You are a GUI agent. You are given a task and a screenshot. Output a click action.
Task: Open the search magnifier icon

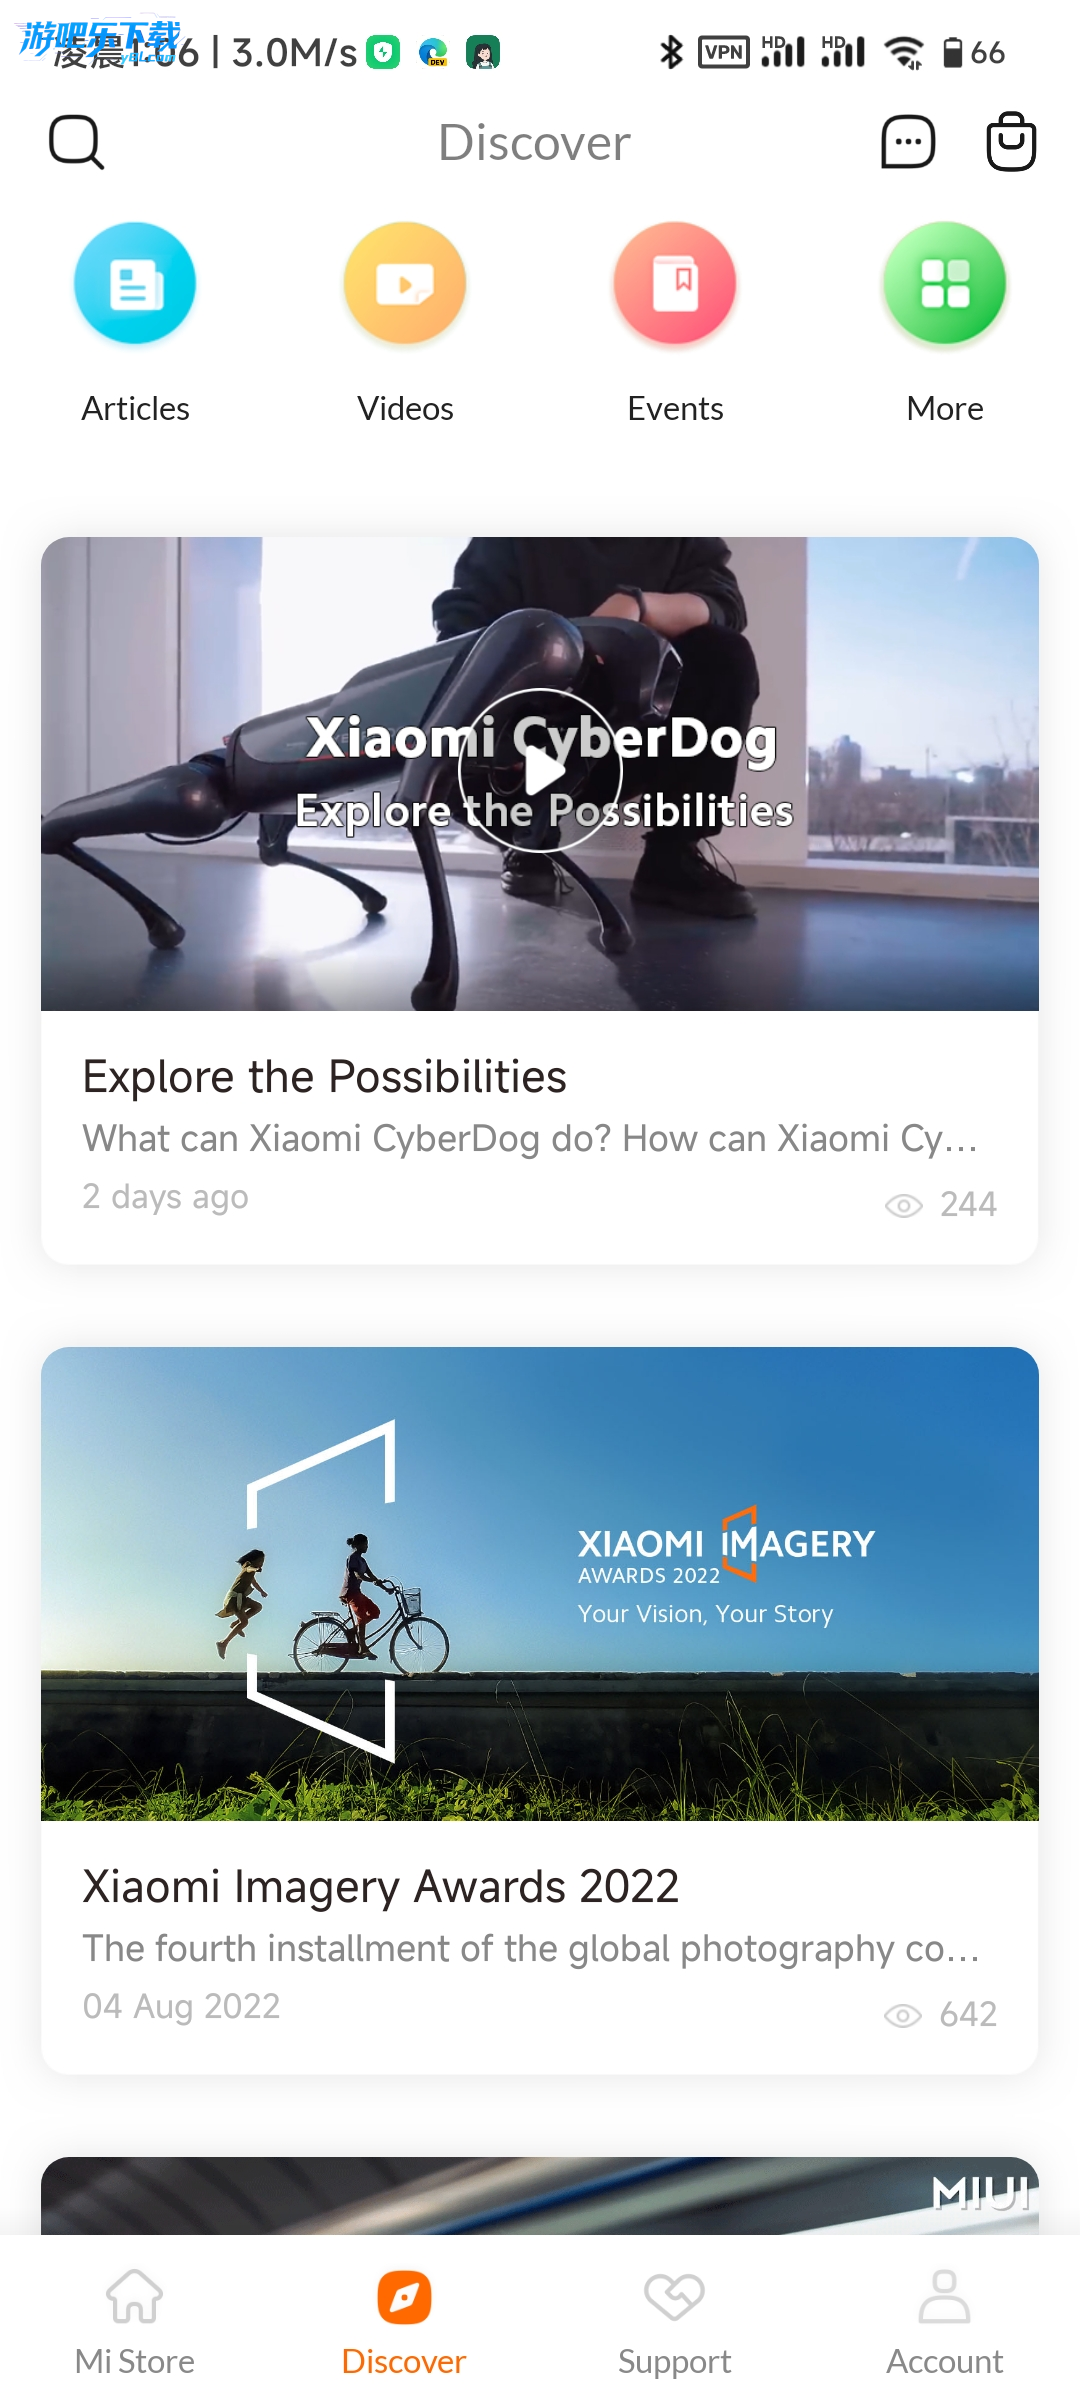(x=77, y=143)
